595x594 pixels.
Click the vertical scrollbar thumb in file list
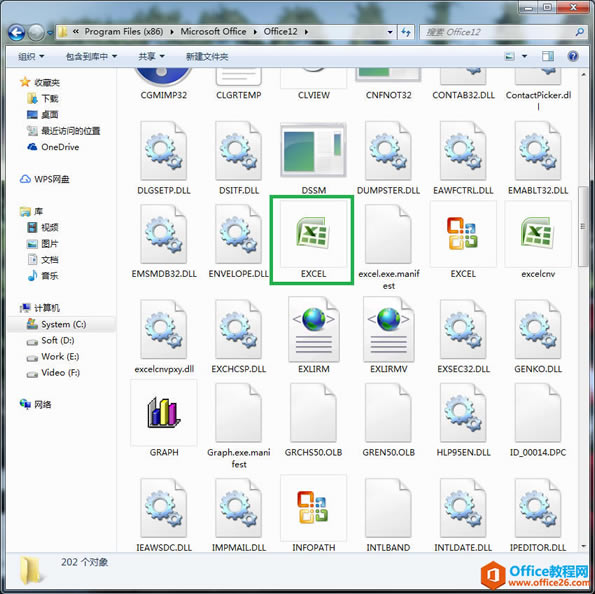click(582, 226)
